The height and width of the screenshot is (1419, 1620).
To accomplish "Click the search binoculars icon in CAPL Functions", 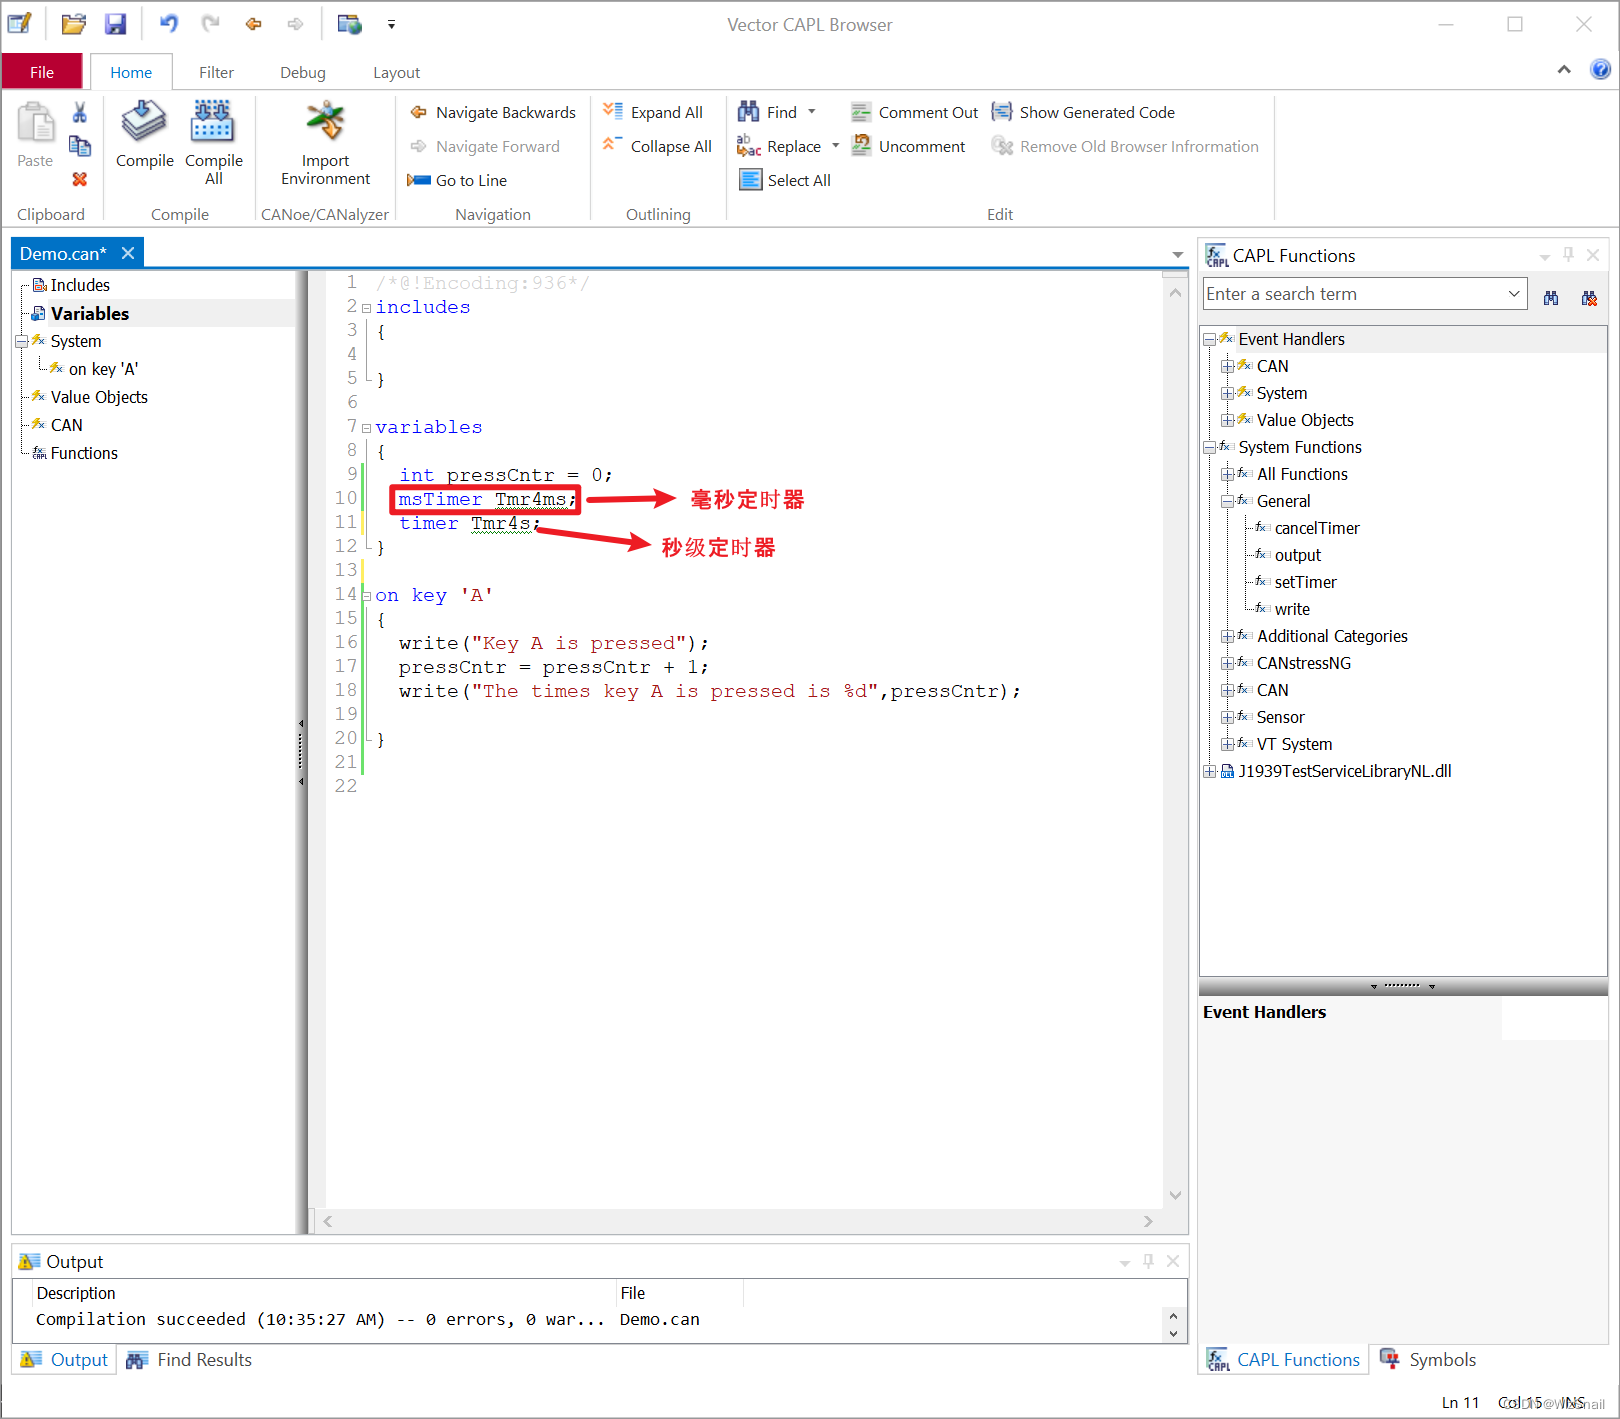I will click(1551, 298).
